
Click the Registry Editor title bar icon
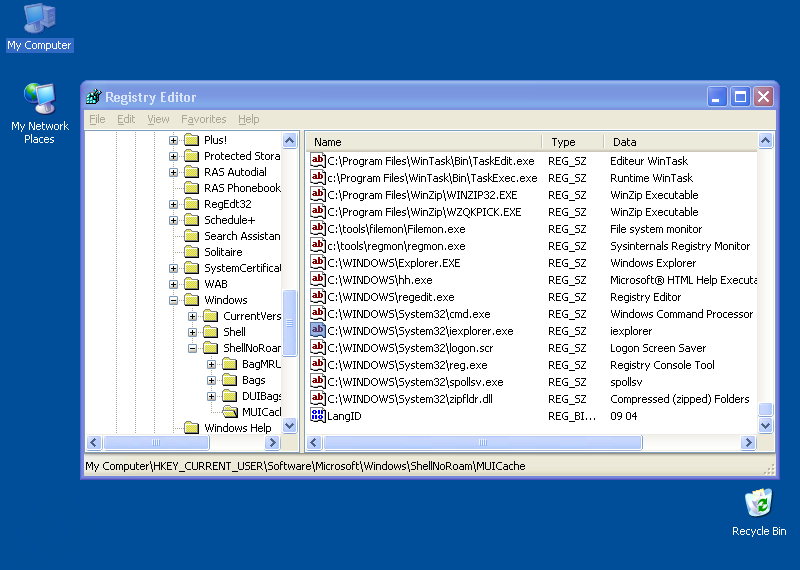click(93, 96)
